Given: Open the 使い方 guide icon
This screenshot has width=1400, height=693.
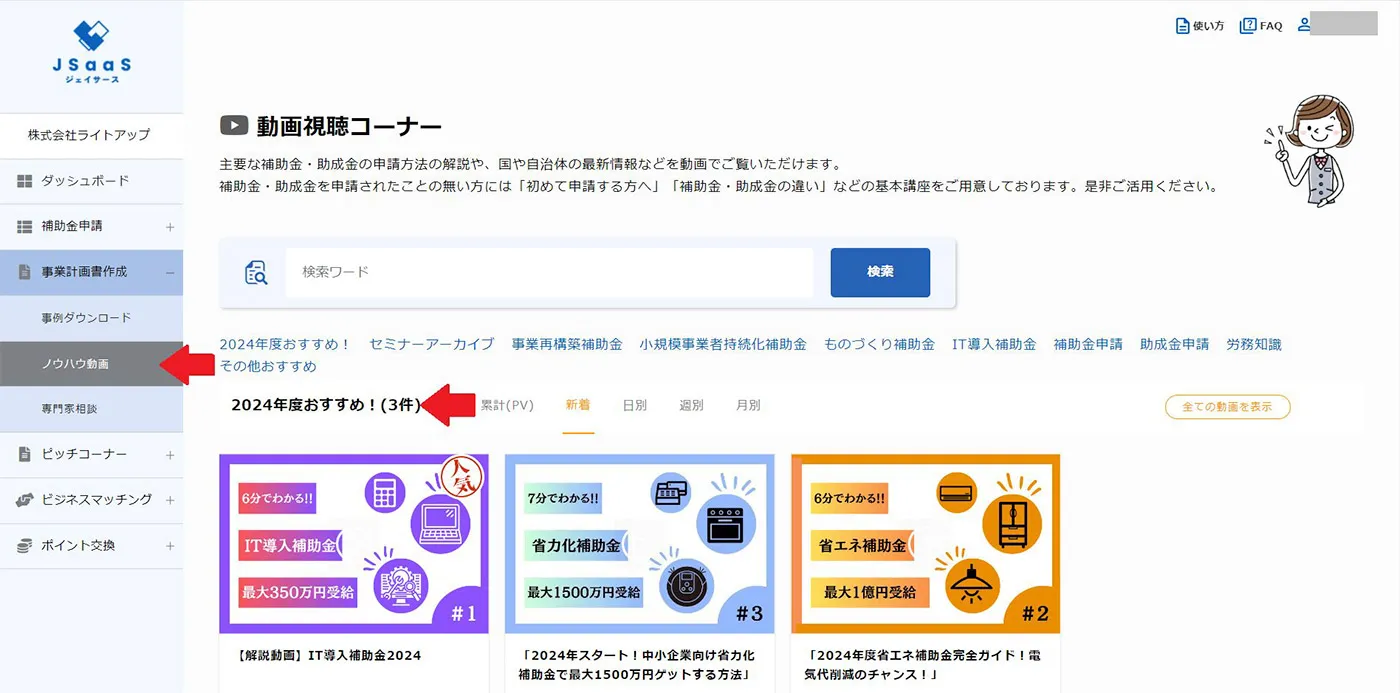Looking at the screenshot, I should 1183,26.
